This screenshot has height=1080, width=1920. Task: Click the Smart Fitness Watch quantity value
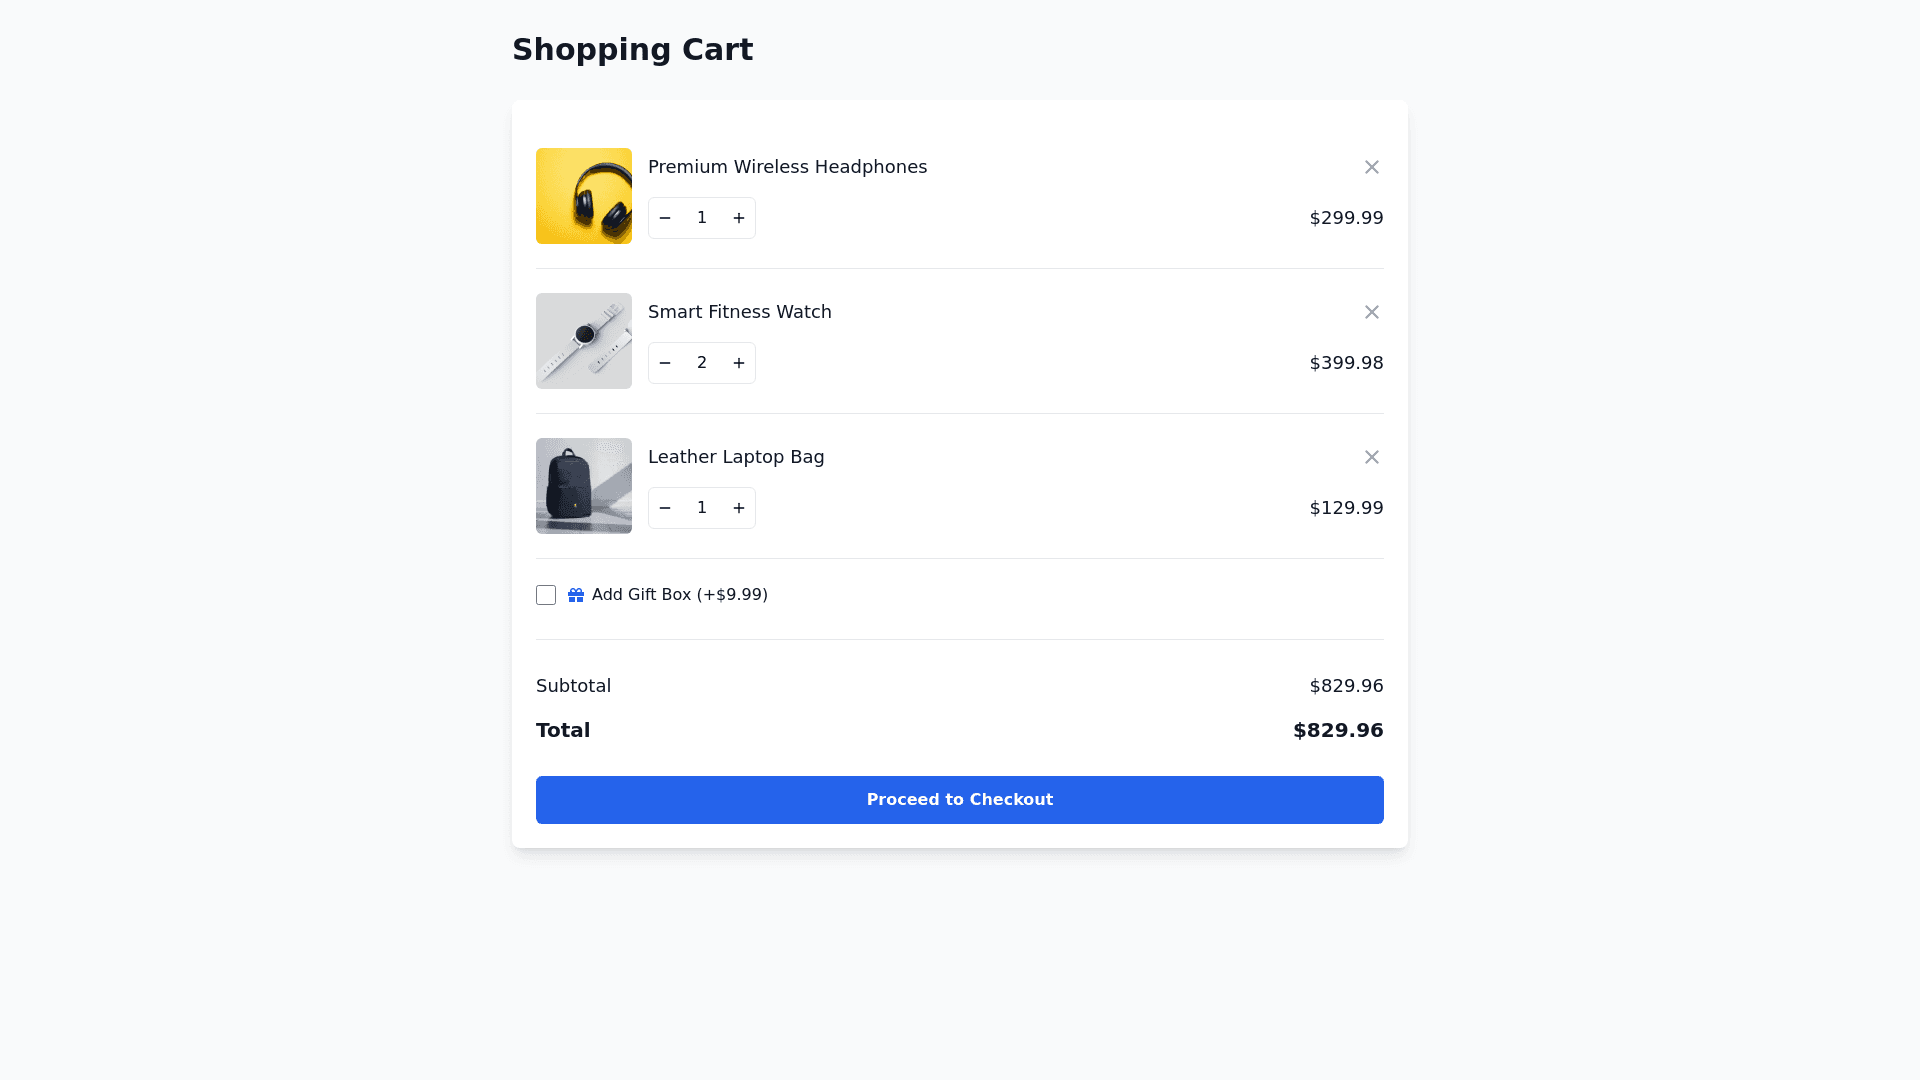[702, 363]
